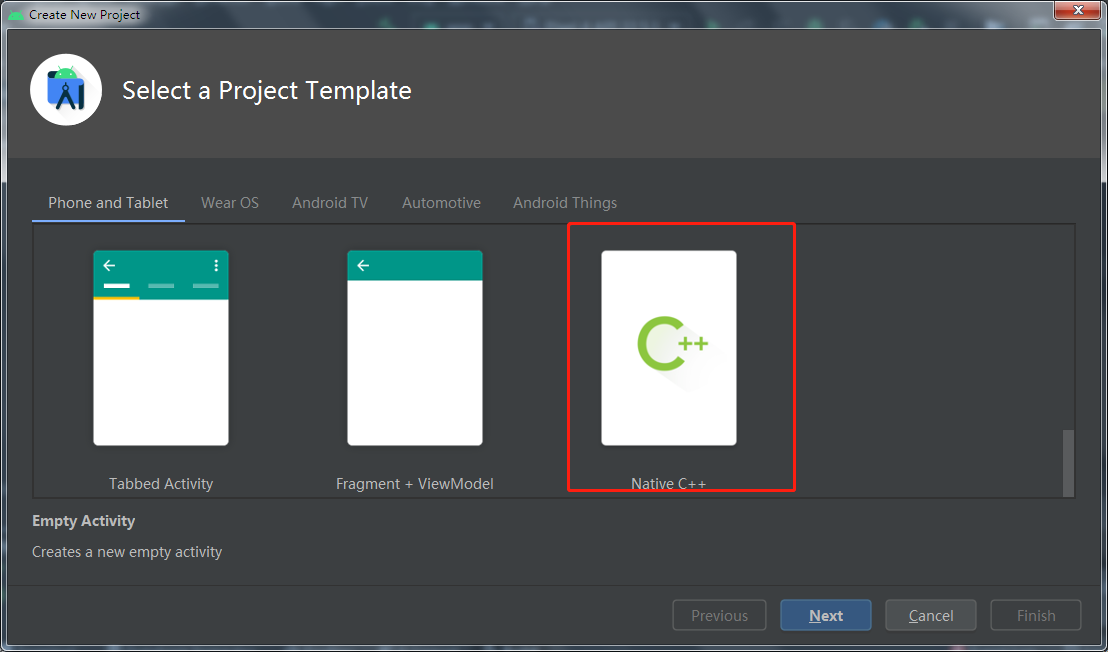Click 'Creates a new empty activity' text
The width and height of the screenshot is (1108, 652).
(127, 552)
